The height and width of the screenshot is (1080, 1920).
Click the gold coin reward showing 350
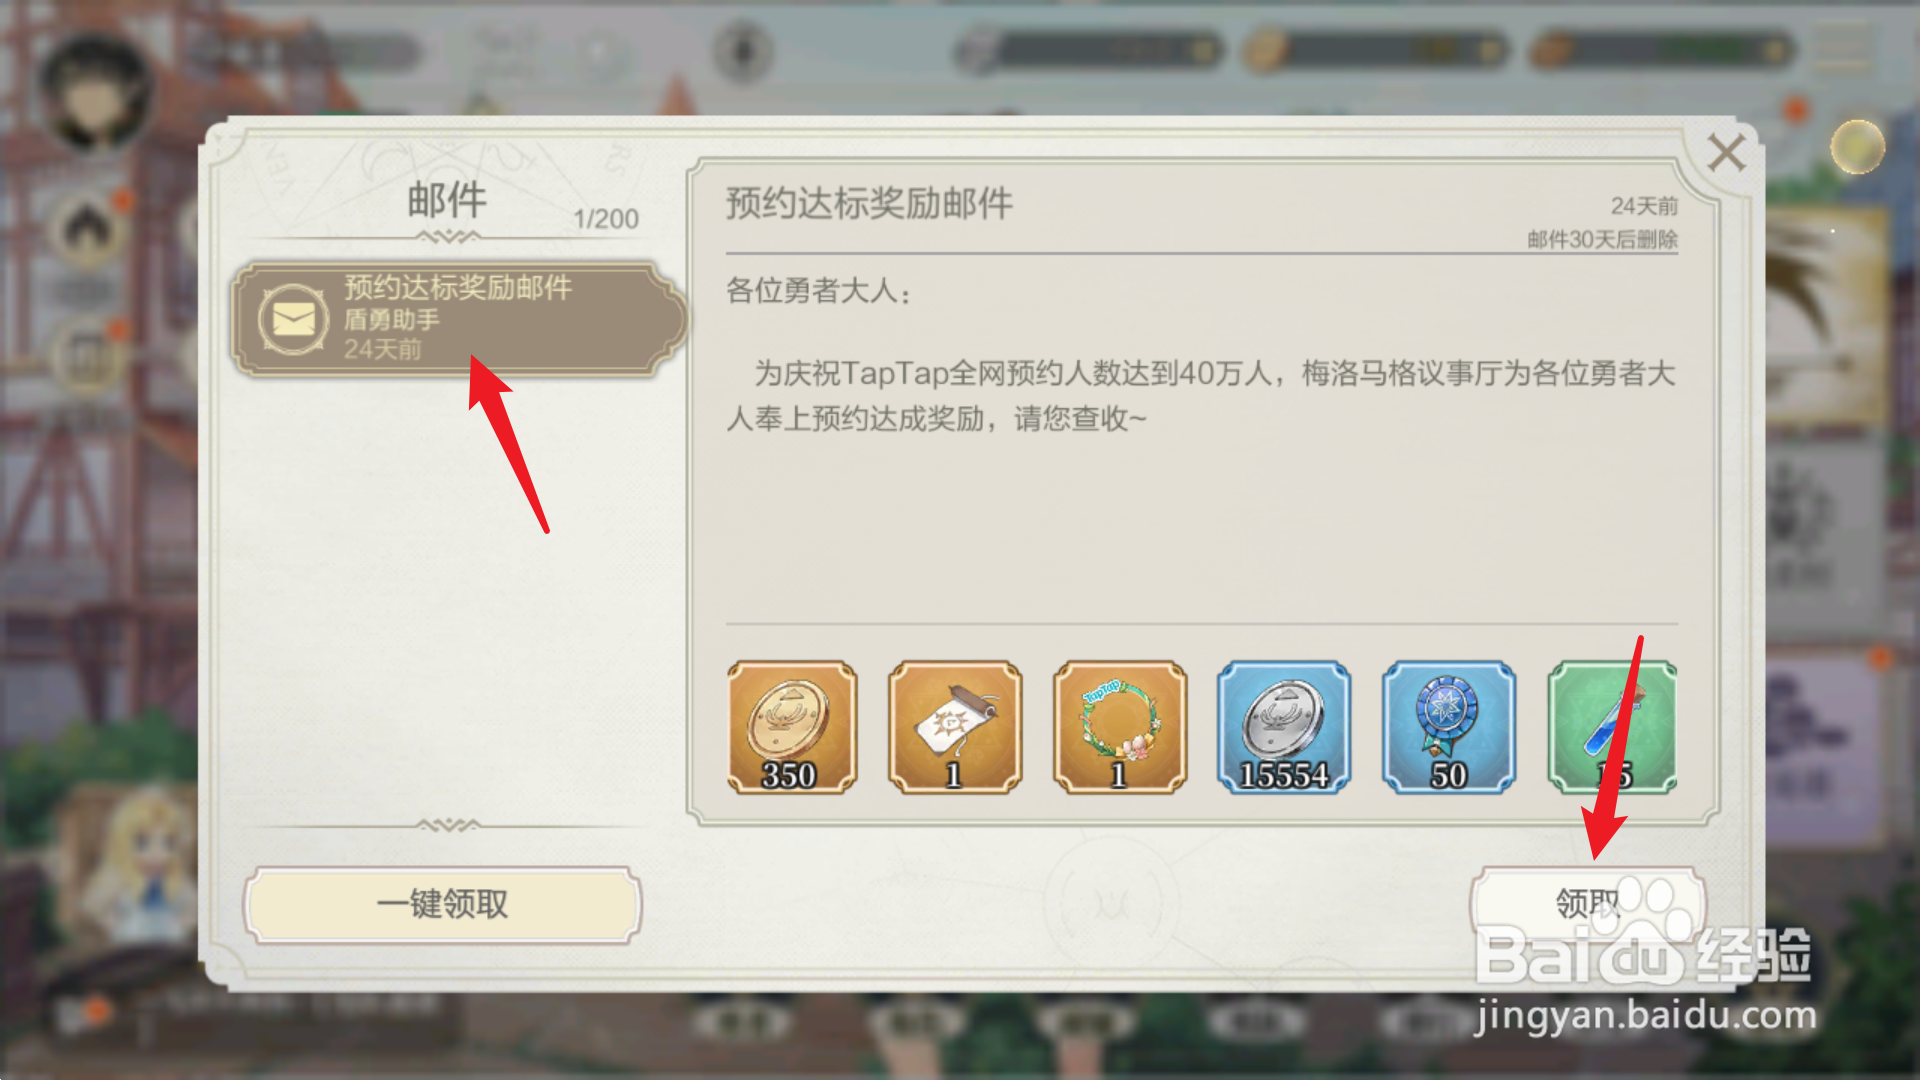pos(792,727)
